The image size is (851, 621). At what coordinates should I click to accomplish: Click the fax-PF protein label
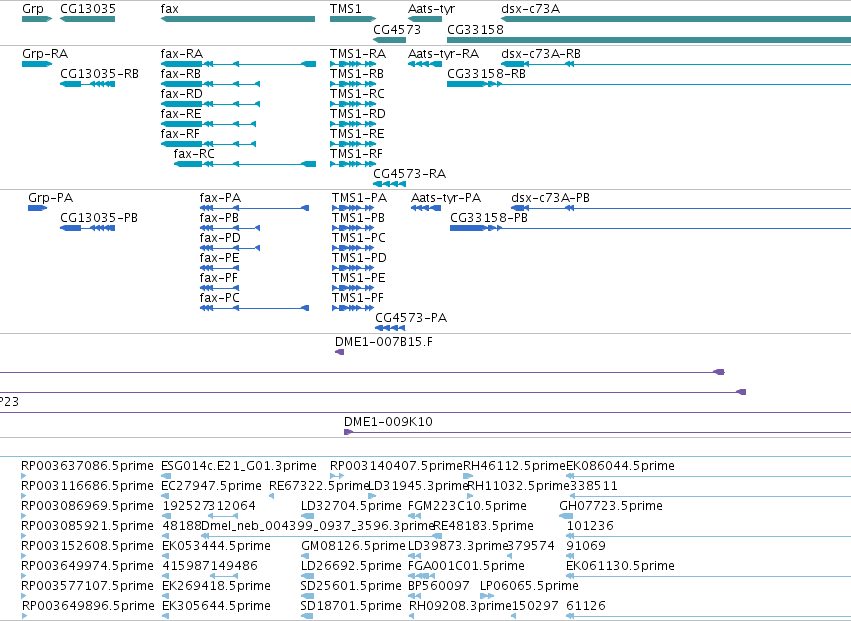[x=219, y=277]
